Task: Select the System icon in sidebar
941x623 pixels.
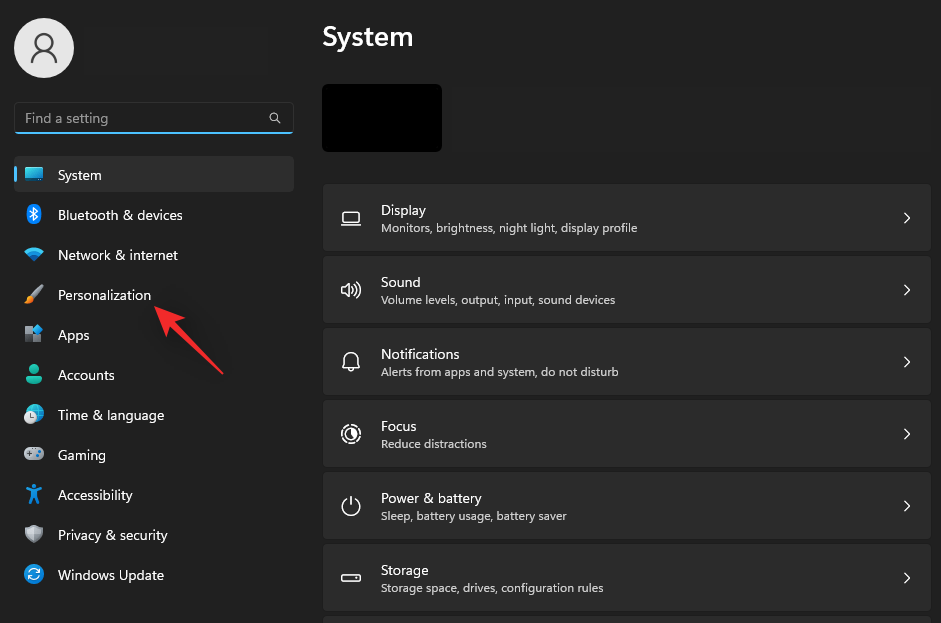Action: tap(33, 175)
